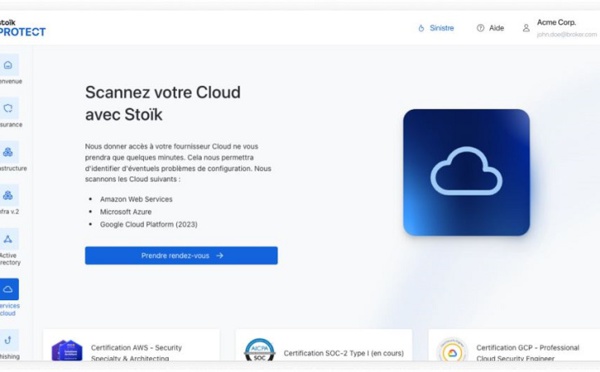The image size is (600, 372).
Task: Select the Google Cloud Platform (2023) item
Action: point(148,224)
